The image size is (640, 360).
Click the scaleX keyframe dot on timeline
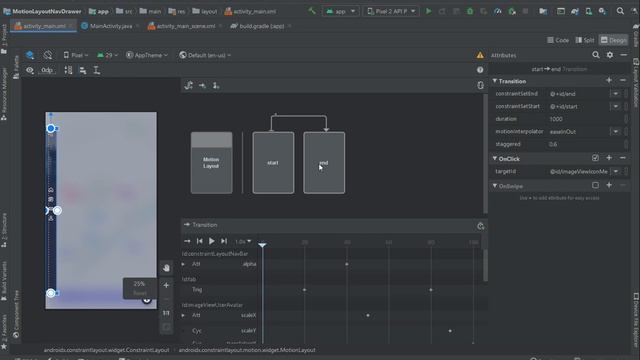click(368, 315)
